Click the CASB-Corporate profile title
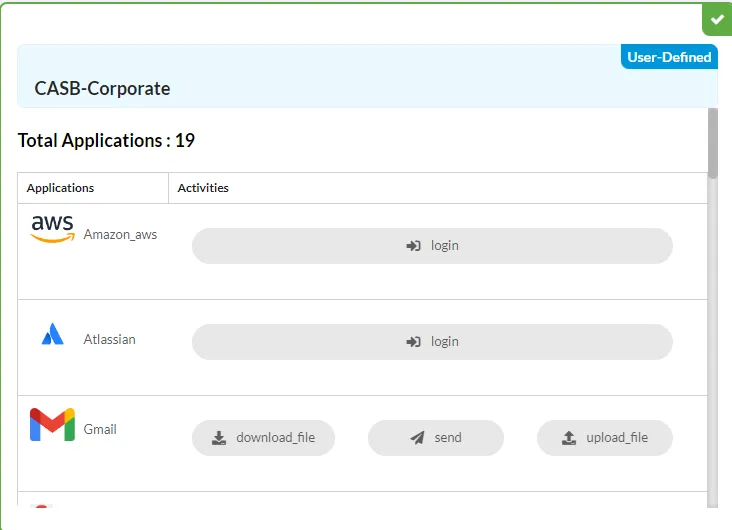 102,88
